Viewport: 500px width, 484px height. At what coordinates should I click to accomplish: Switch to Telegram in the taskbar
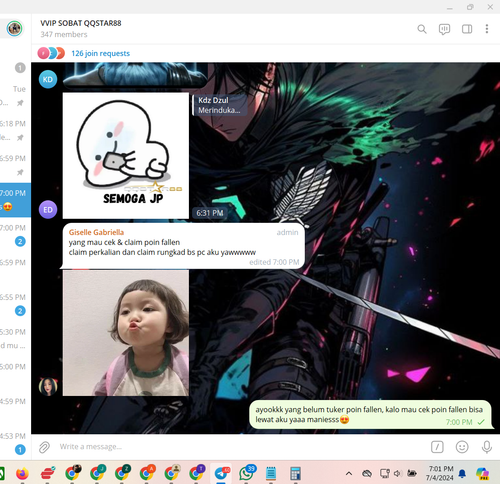click(x=221, y=473)
